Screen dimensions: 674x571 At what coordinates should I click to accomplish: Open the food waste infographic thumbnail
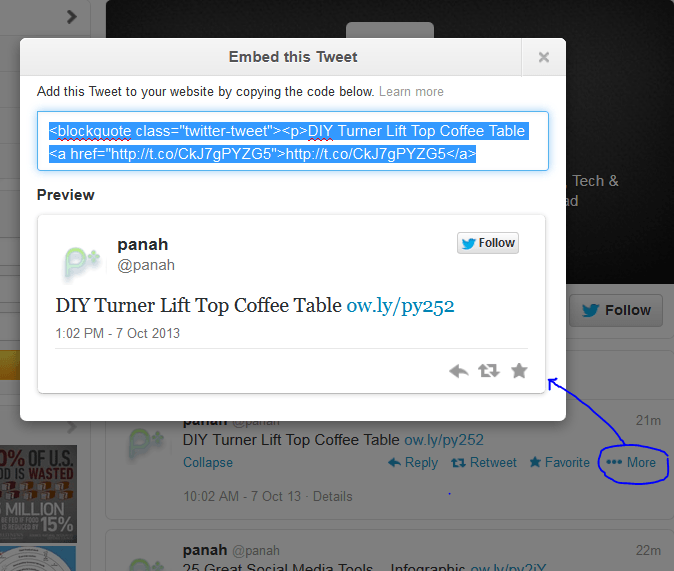click(38, 494)
